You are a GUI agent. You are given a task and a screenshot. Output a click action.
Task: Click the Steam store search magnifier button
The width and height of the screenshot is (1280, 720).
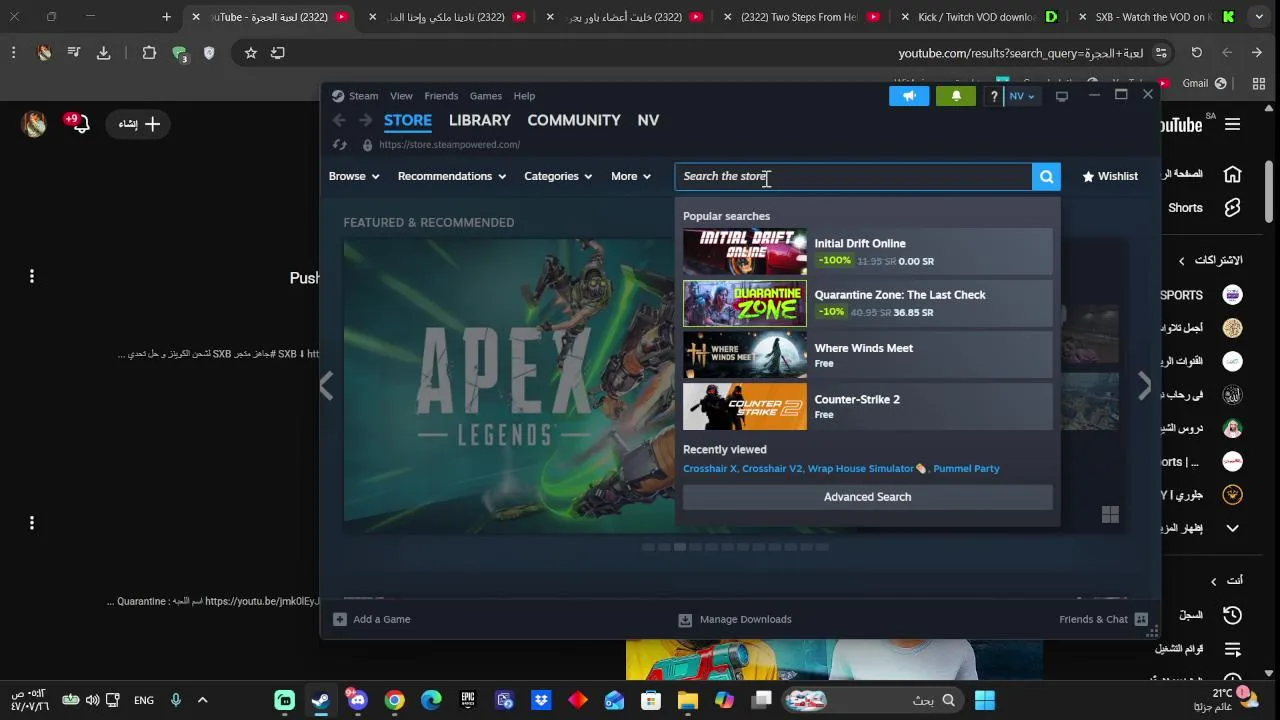1046,177
